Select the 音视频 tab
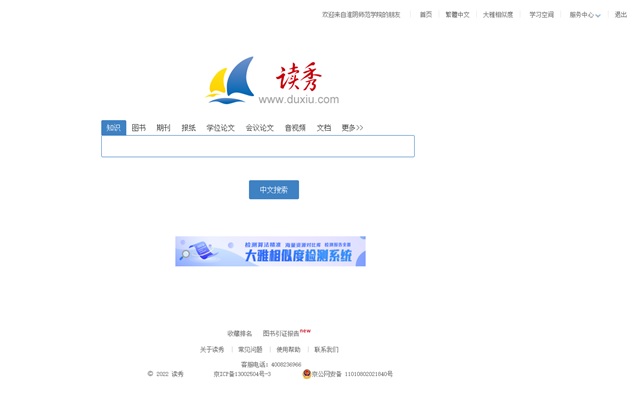 295,128
